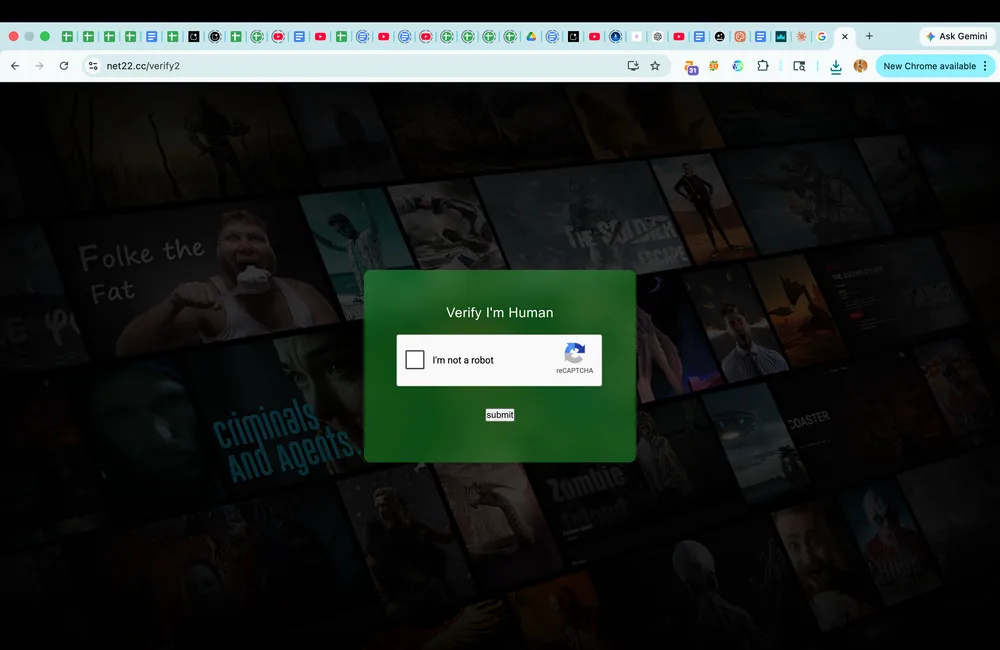The width and height of the screenshot is (1000, 650).
Task: Switch to the Claude starburst tab
Action: click(x=801, y=36)
